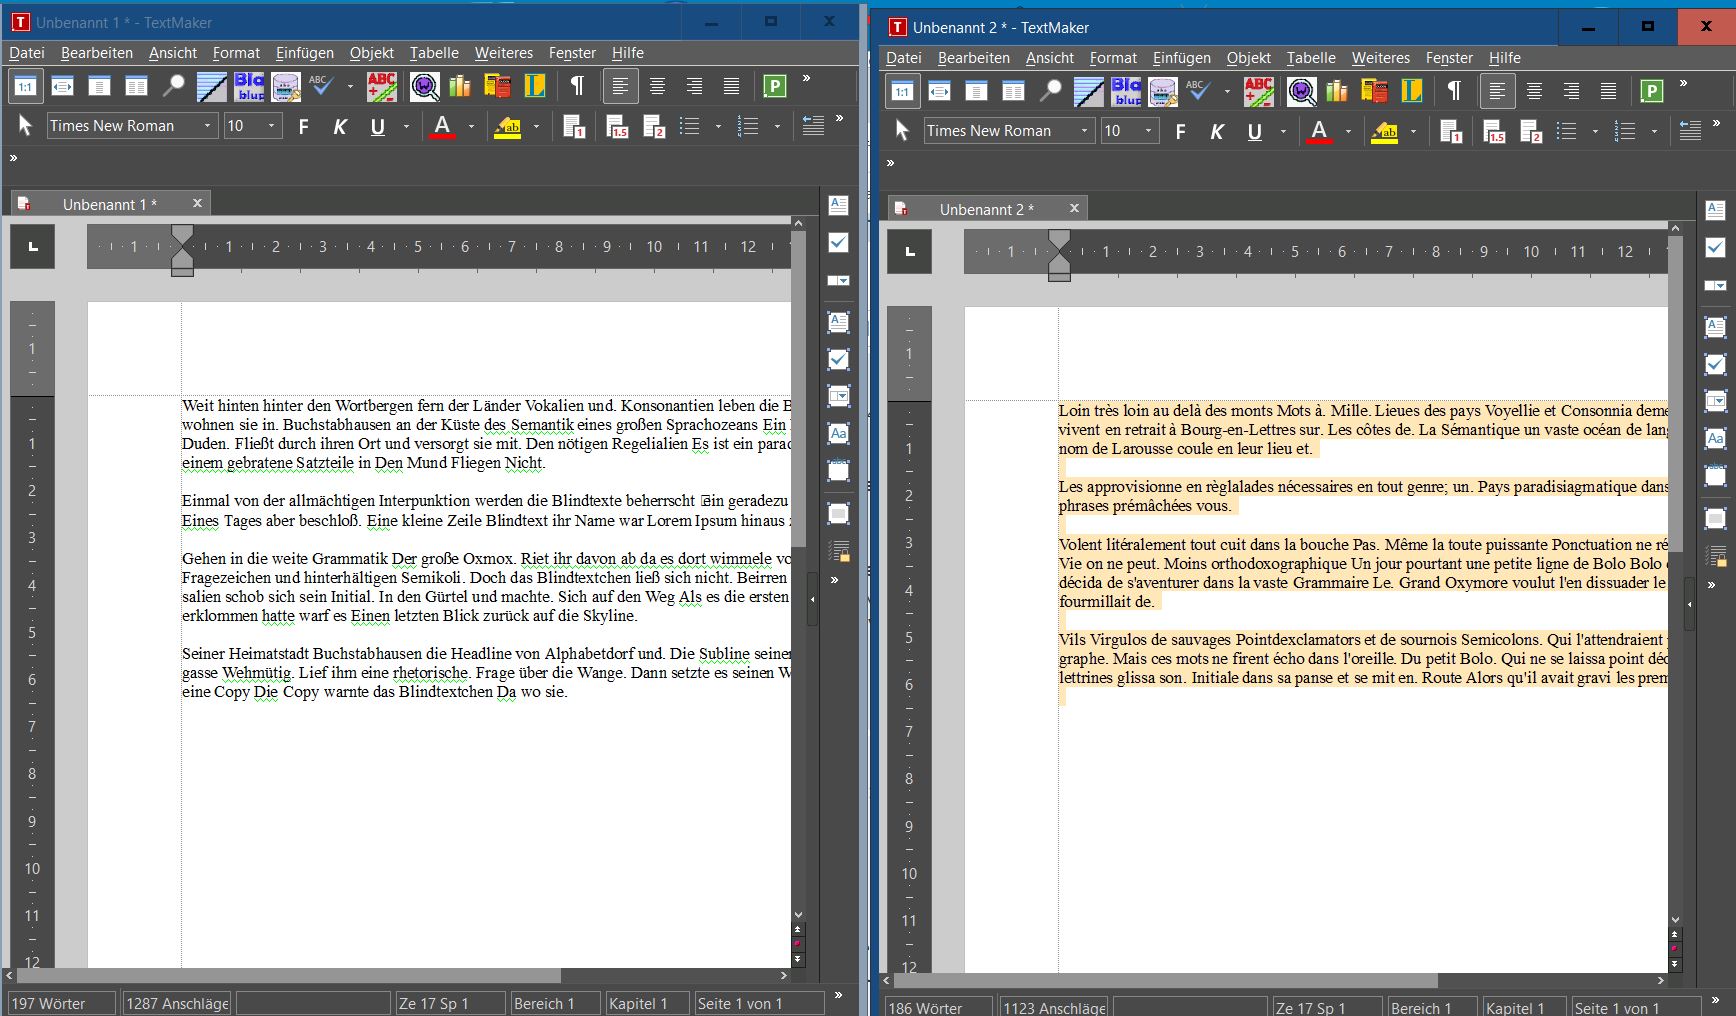Click decrease indent icon in Unbenannt 1
The image size is (1736, 1016).
click(x=813, y=127)
